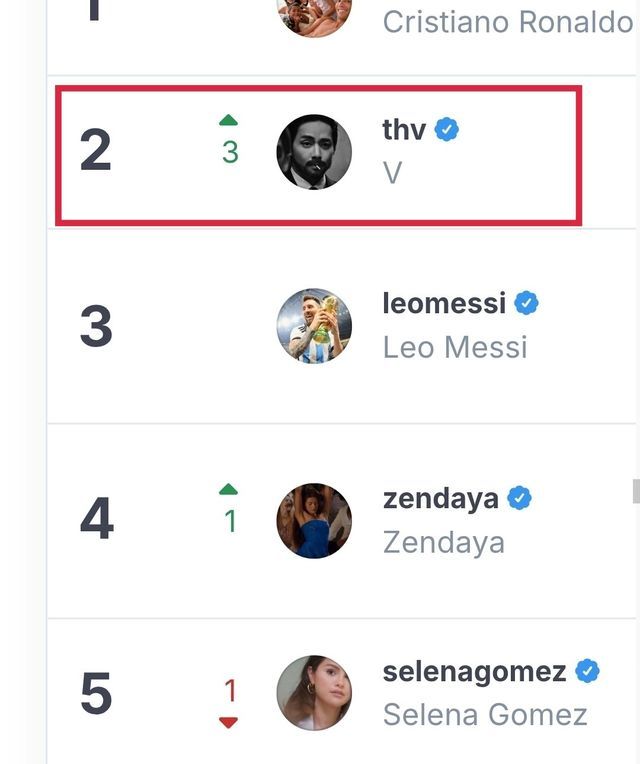640x764 pixels.
Task: Open the leomessi username link
Action: pyautogui.click(x=444, y=303)
